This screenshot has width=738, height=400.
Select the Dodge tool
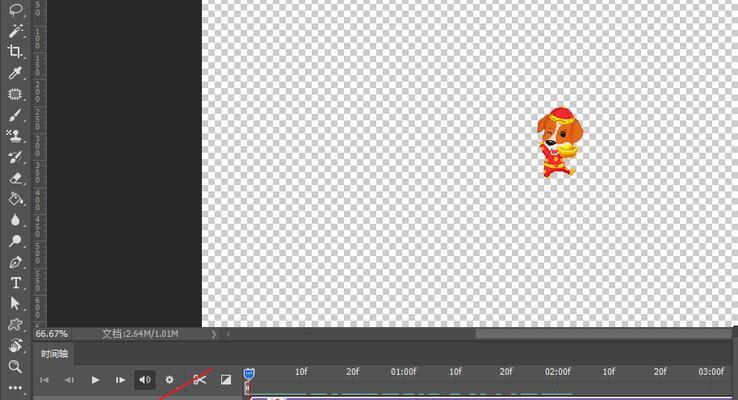click(15, 241)
